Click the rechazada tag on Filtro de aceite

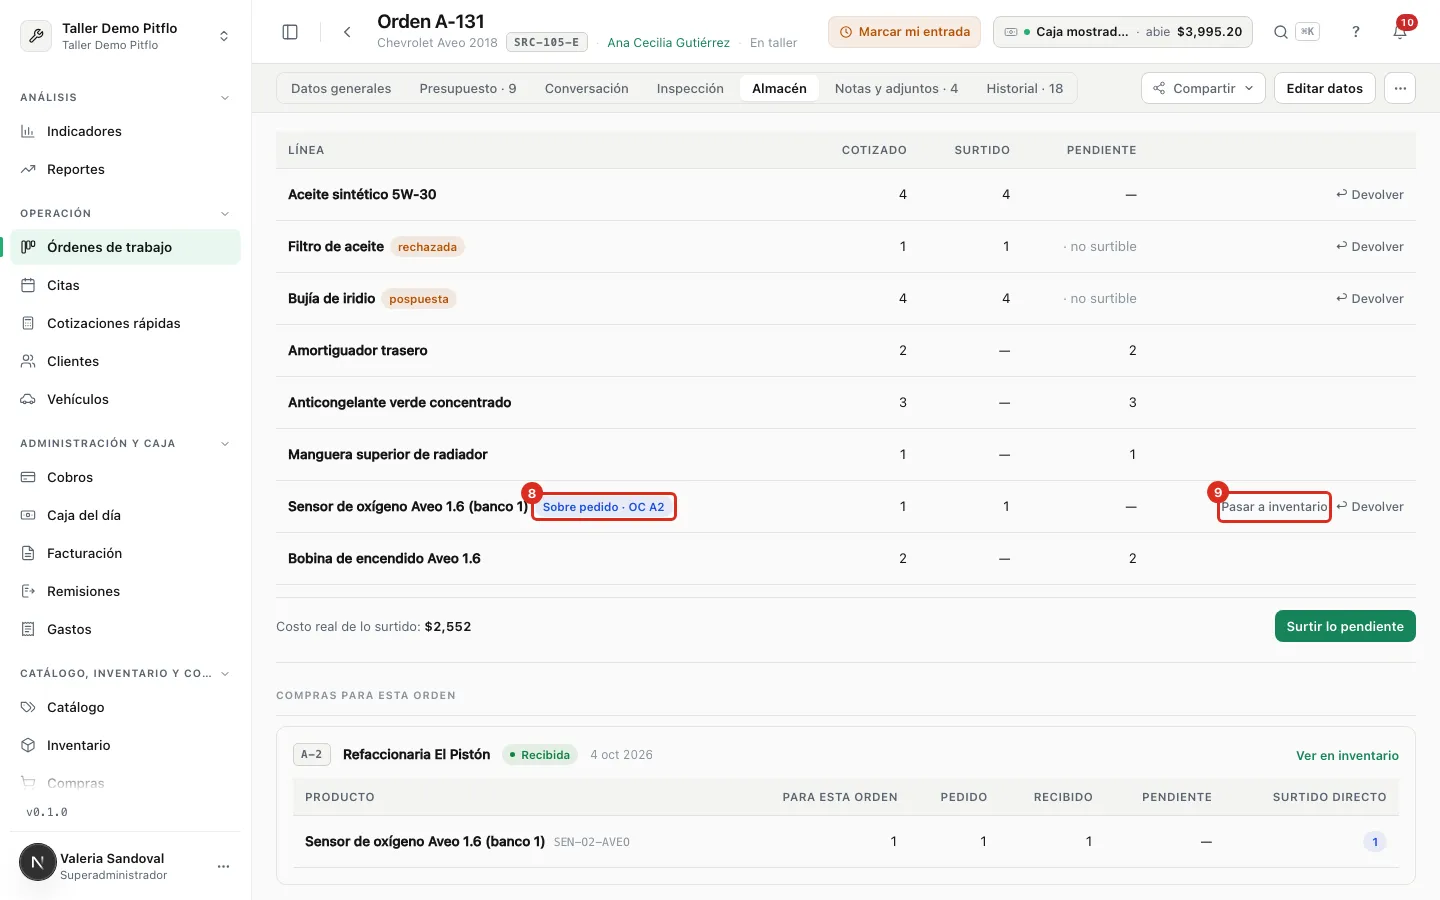[x=427, y=247]
